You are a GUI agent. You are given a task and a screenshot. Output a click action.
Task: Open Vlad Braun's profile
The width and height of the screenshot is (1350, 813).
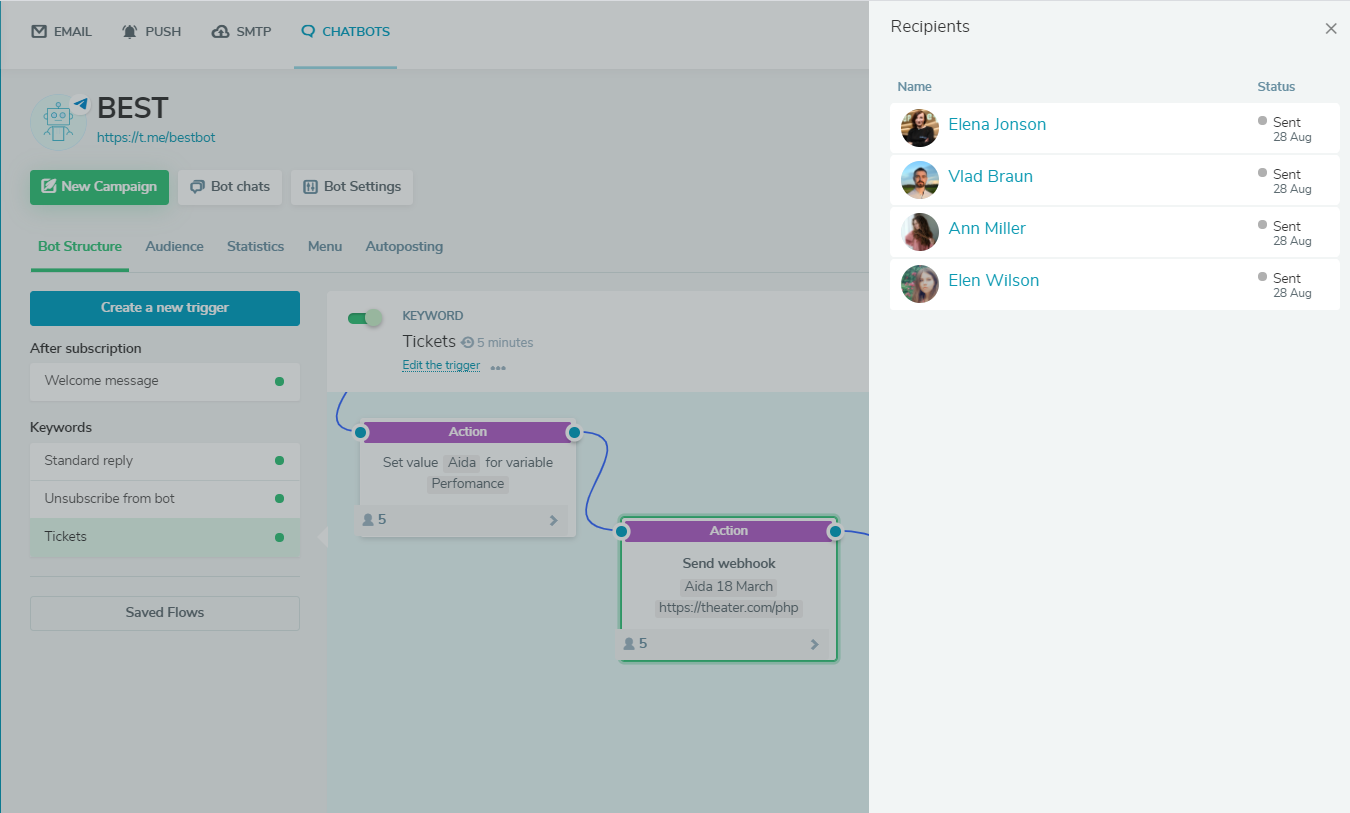[x=990, y=177]
